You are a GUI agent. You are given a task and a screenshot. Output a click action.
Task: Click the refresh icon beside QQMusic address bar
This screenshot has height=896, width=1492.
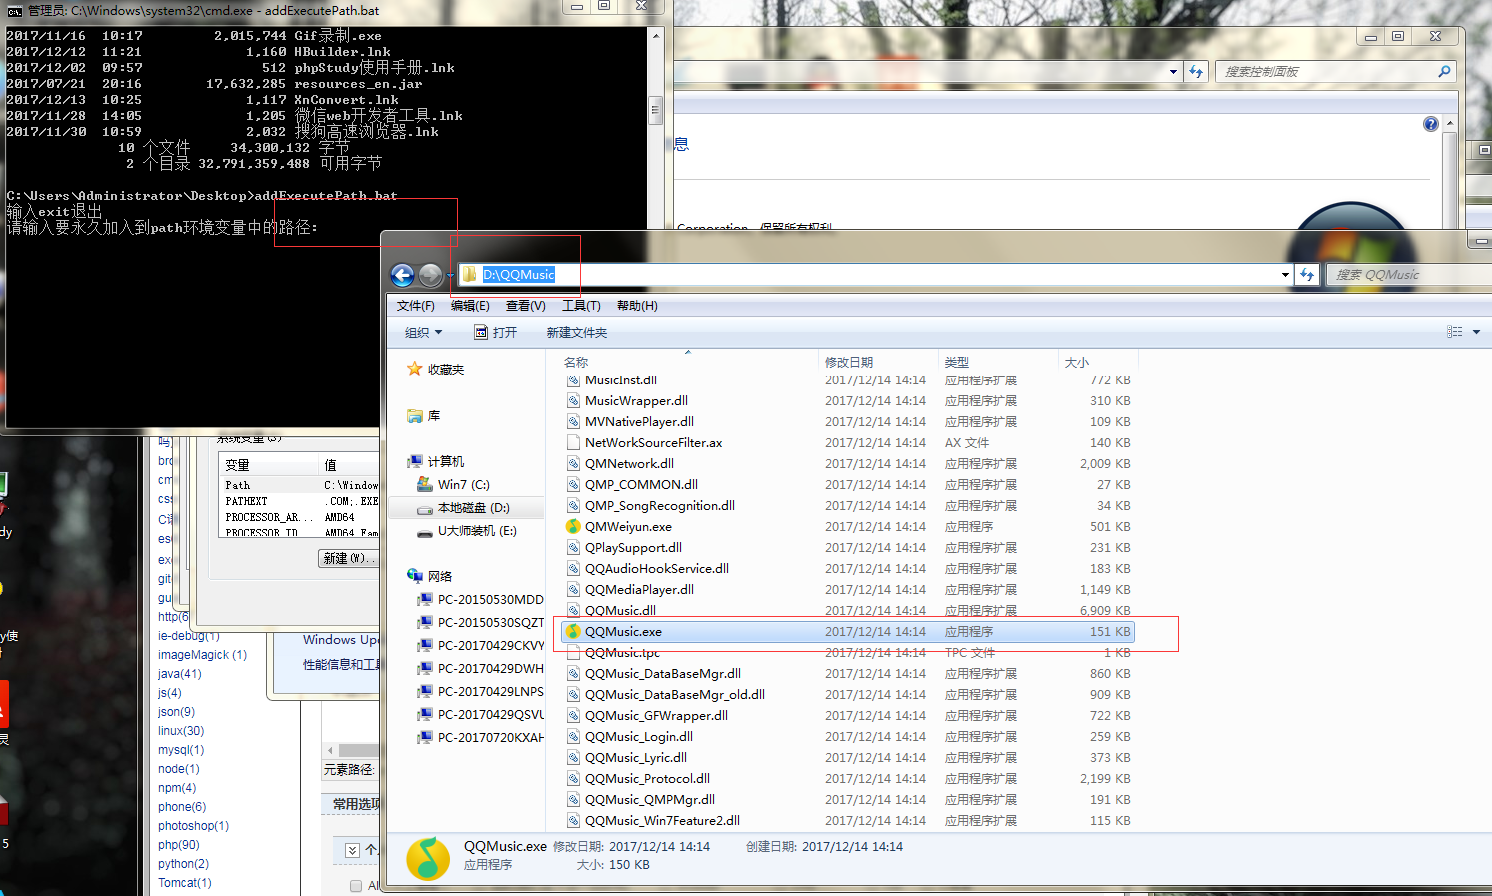pyautogui.click(x=1307, y=275)
